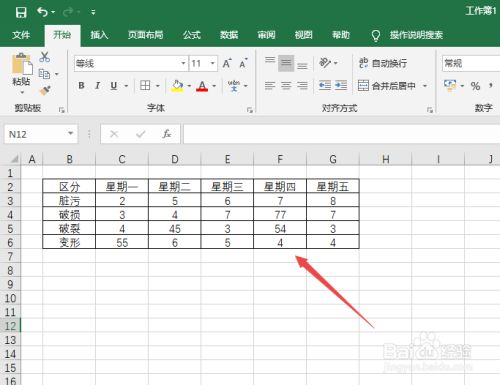Open the 文件 (File) menu
500x385 pixels.
pos(21,35)
